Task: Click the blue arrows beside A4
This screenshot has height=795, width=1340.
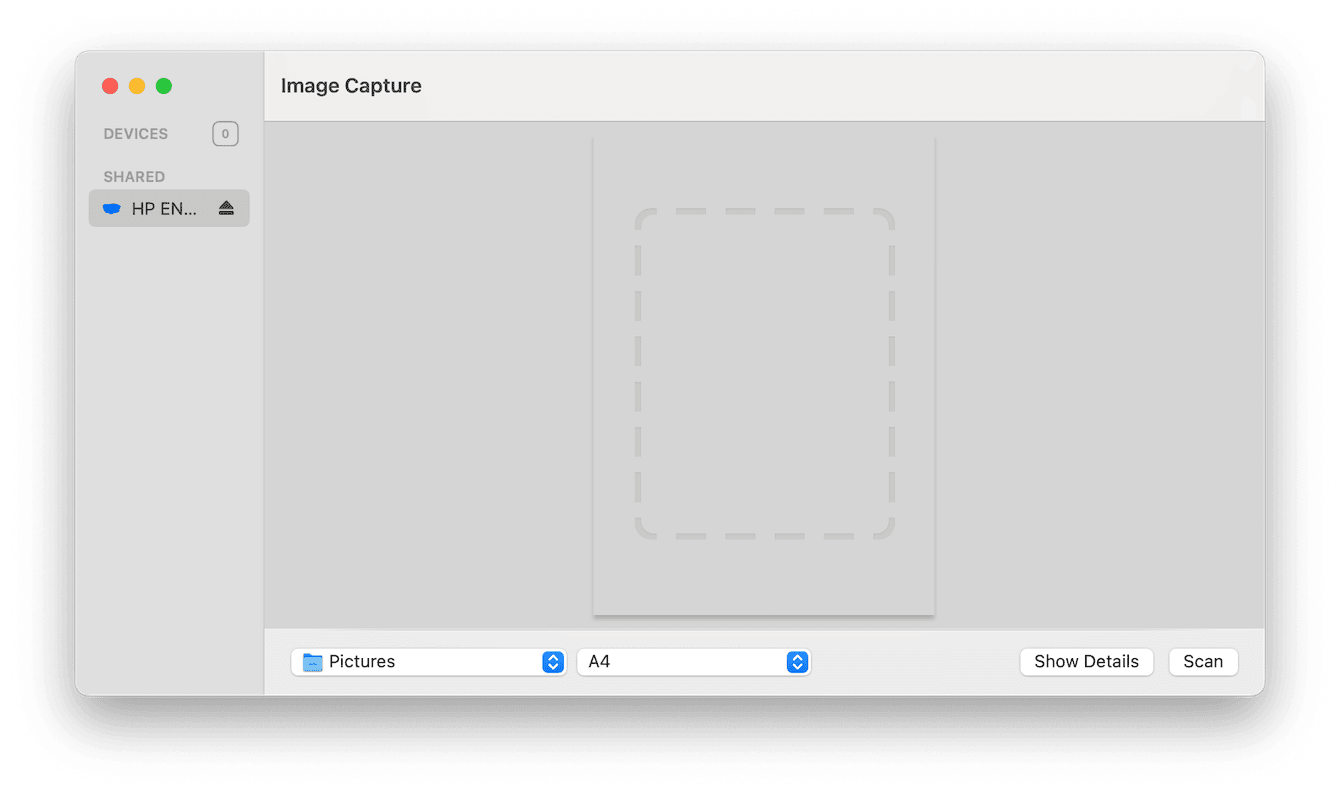Action: click(797, 662)
